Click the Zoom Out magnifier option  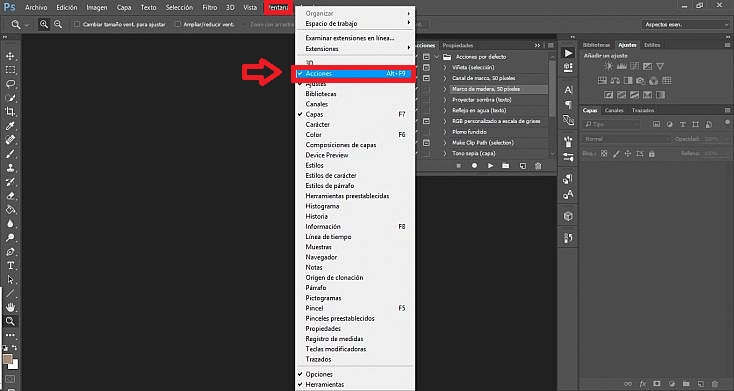58,24
